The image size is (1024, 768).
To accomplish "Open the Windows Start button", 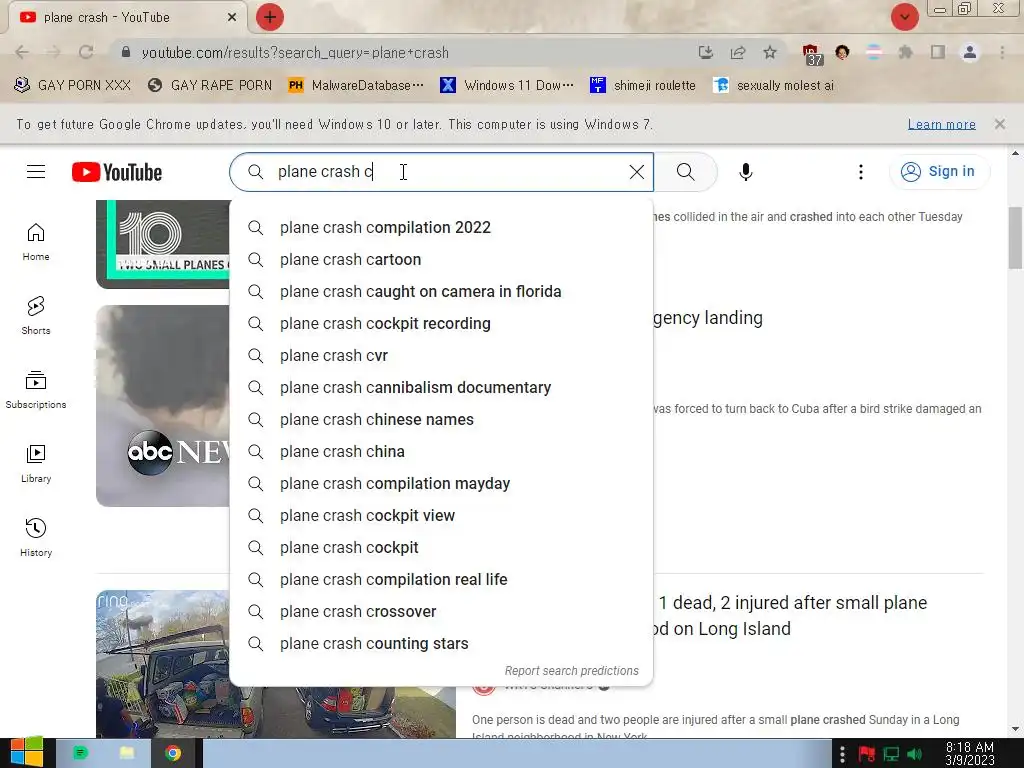I will tap(27, 753).
